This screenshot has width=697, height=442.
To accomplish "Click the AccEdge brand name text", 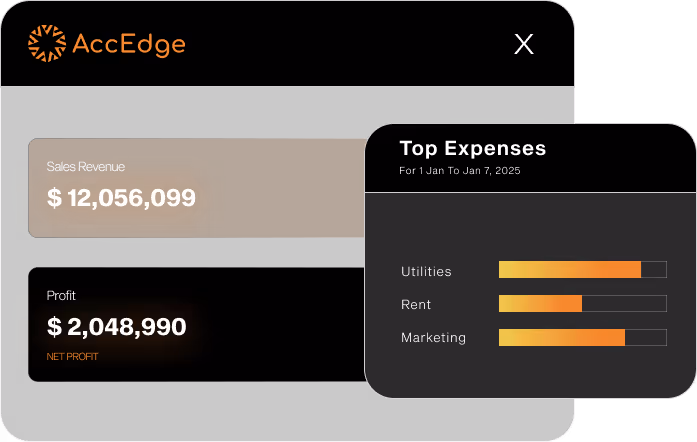I will tap(129, 45).
